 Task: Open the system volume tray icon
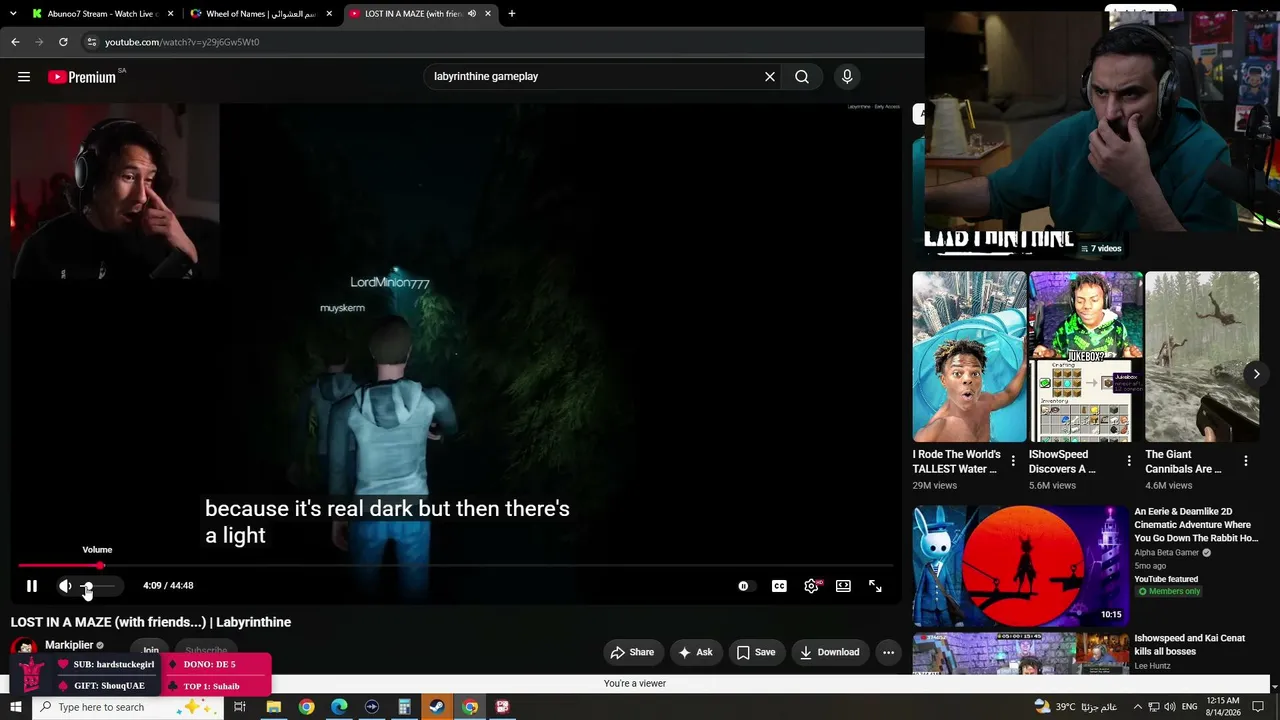pyautogui.click(x=1170, y=707)
